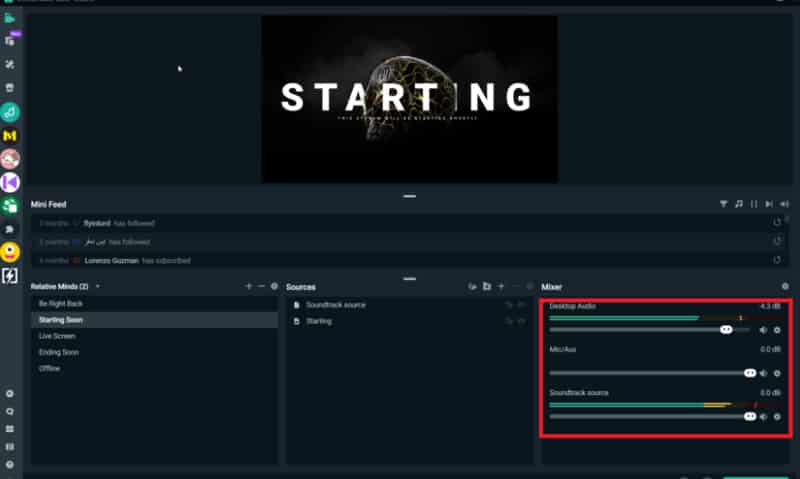Open the teal music note app in the sidebar

[10, 112]
